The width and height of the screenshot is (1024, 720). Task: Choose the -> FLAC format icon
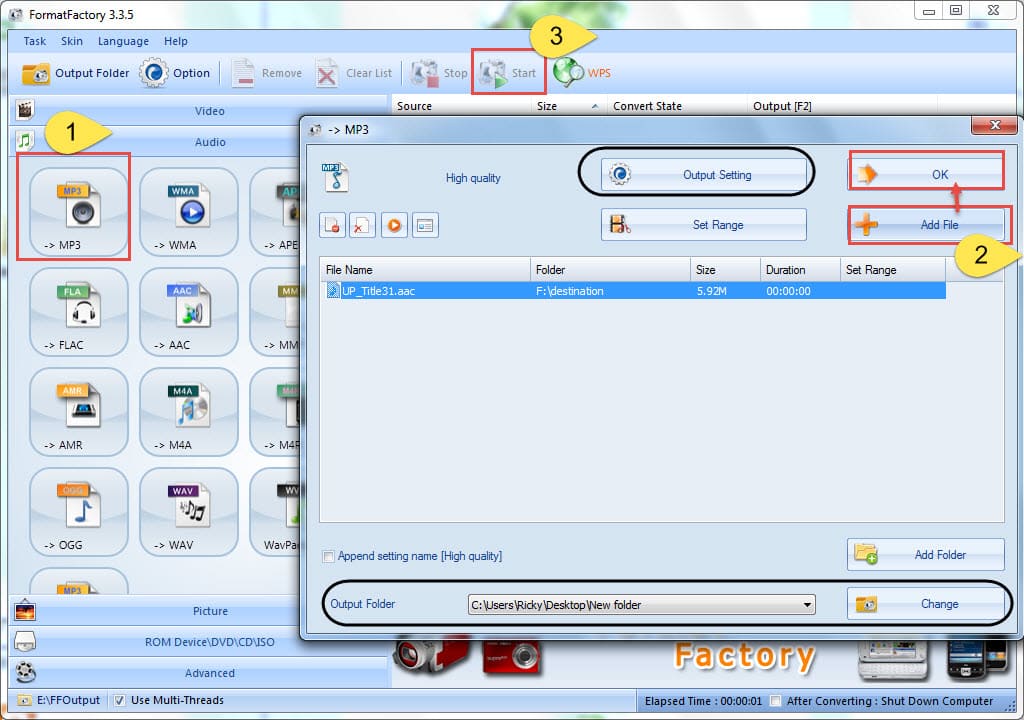click(78, 312)
